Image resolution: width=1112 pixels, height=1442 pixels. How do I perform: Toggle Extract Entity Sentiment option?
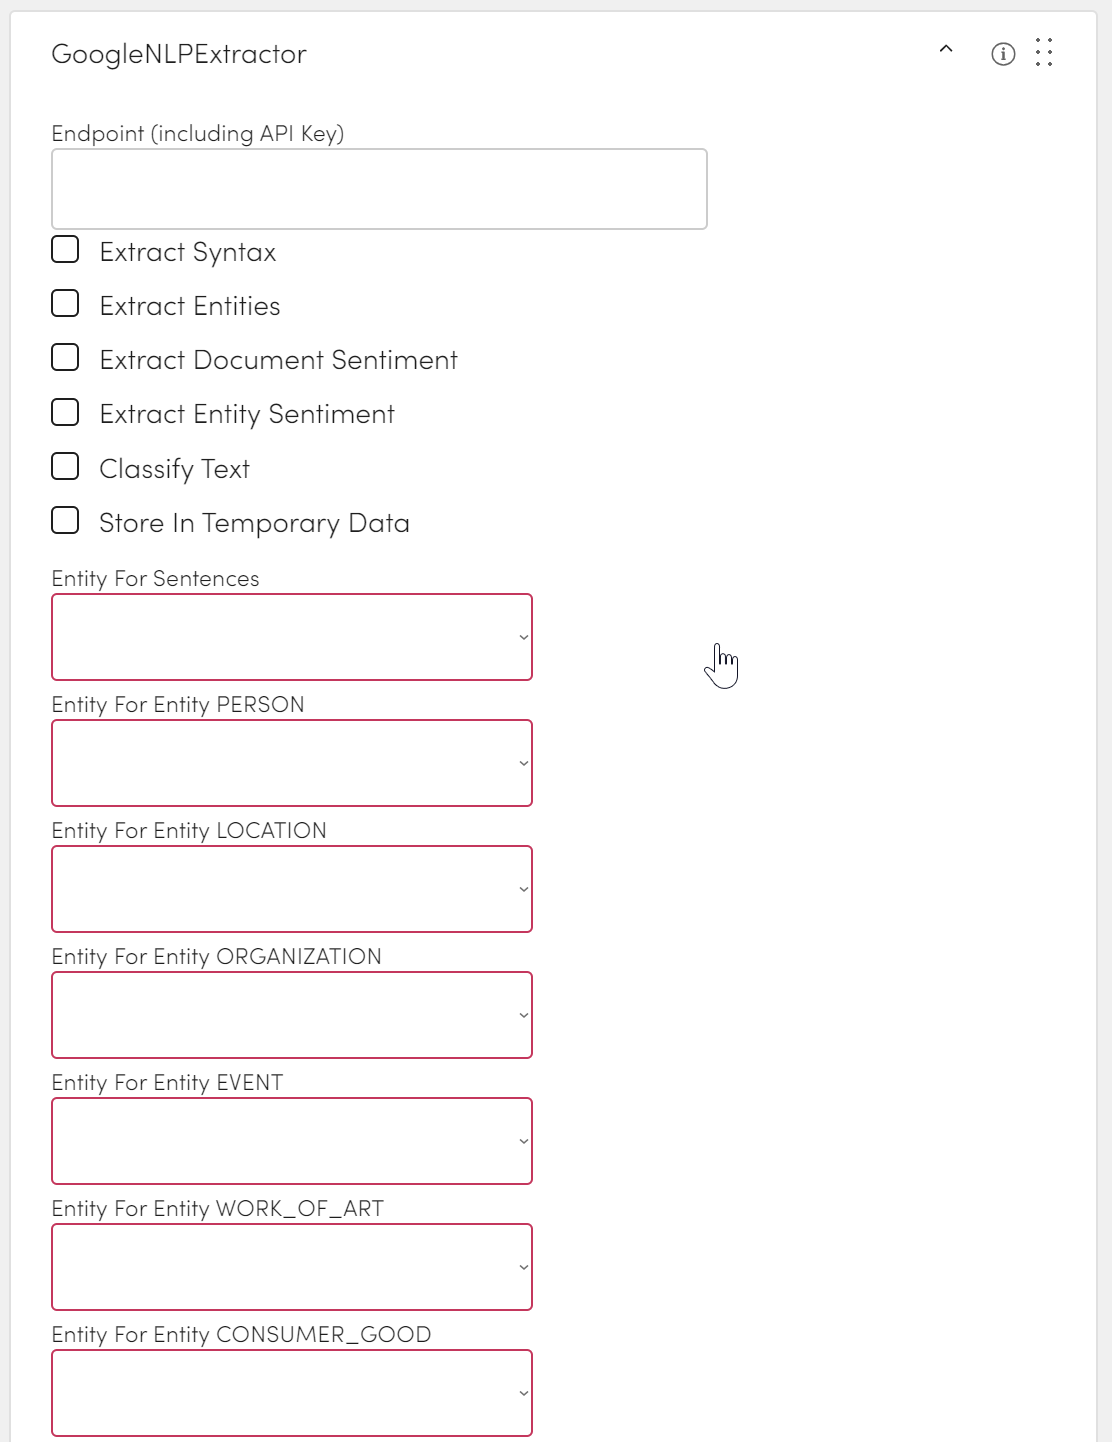[65, 412]
